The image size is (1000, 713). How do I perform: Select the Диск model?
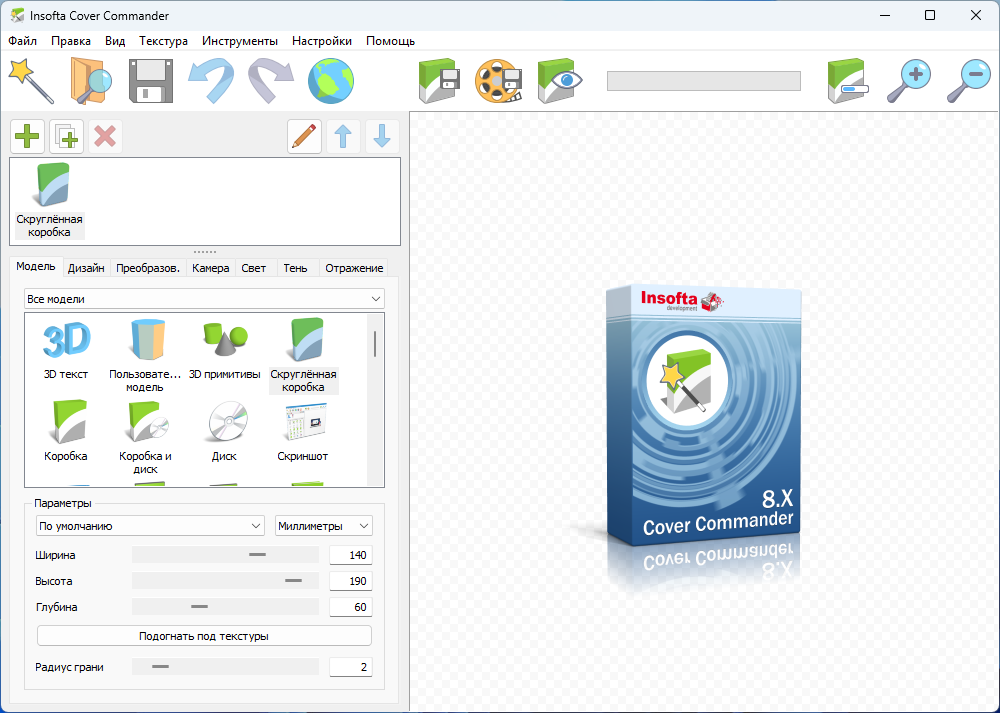(224, 431)
